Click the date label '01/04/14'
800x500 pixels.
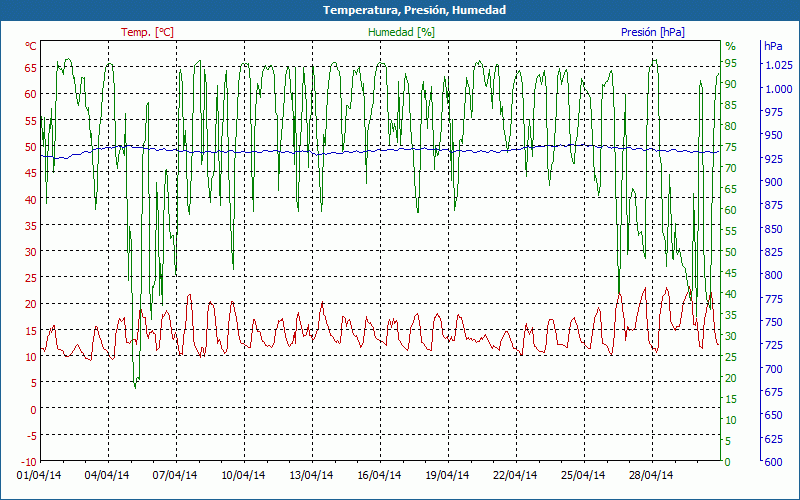pos(39,475)
